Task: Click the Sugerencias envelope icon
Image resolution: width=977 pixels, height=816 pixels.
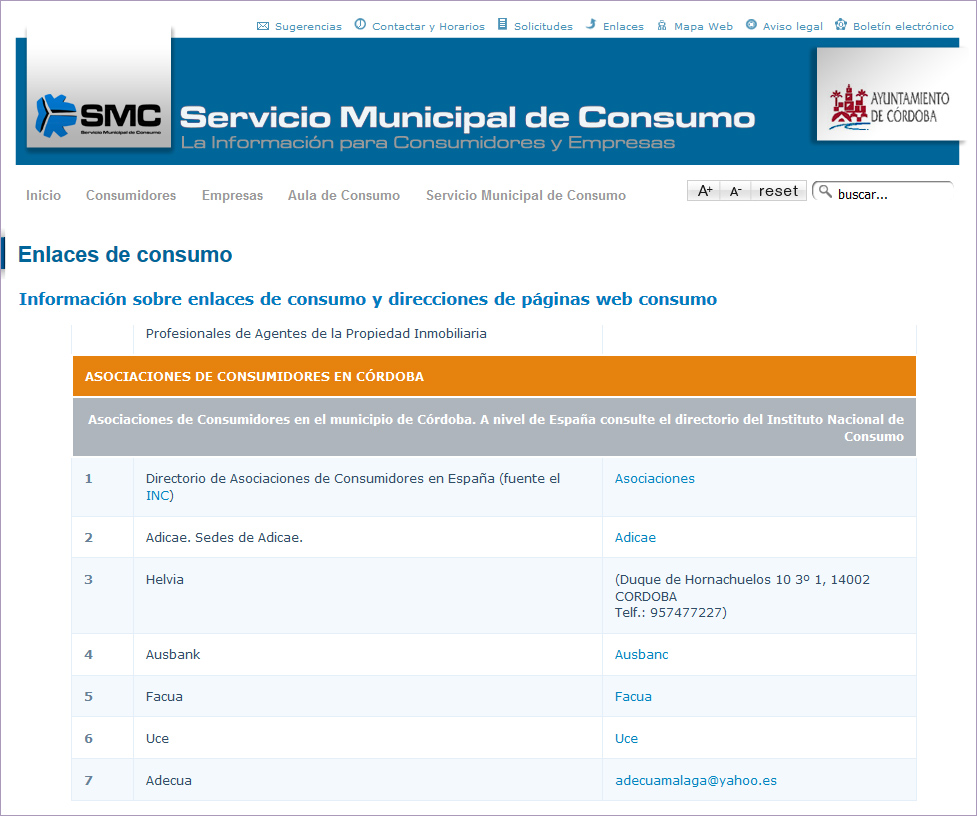Action: [x=263, y=26]
